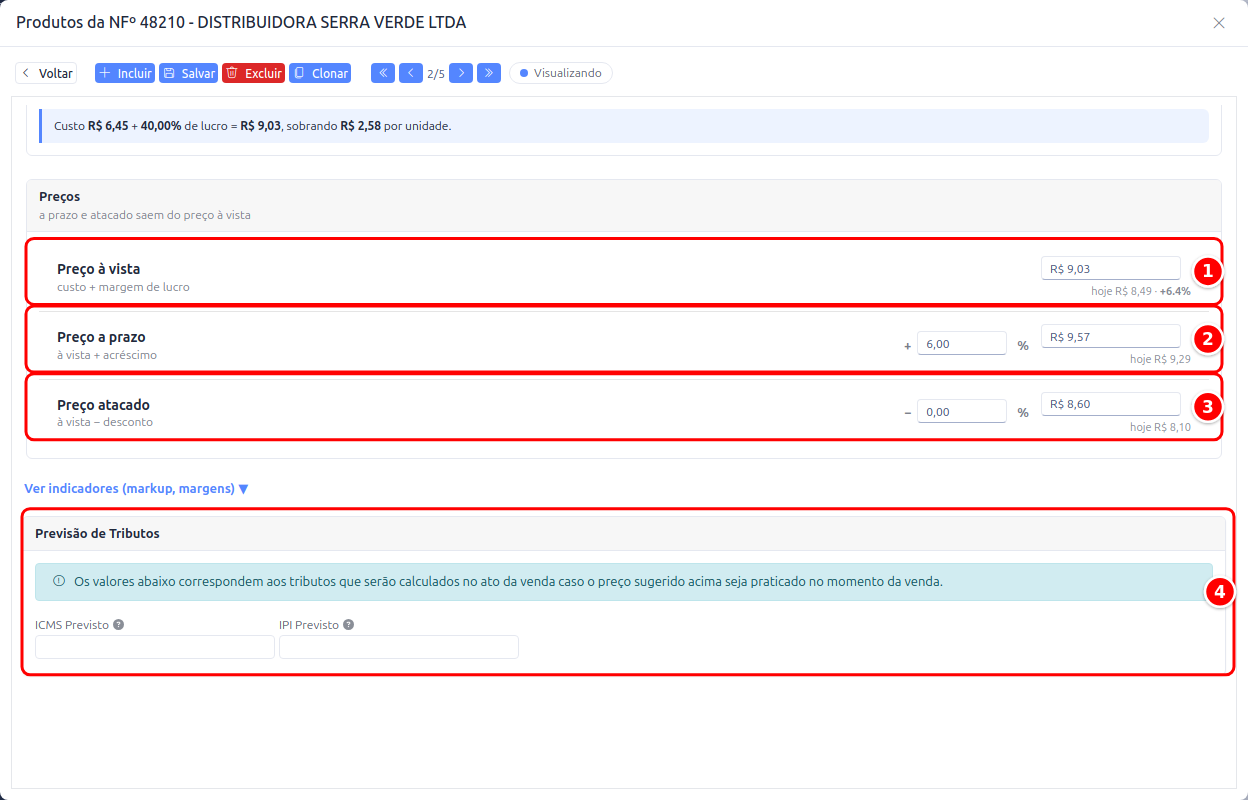Delete the product with Excluir
Screen dimensions: 1248x800
point(254,73)
